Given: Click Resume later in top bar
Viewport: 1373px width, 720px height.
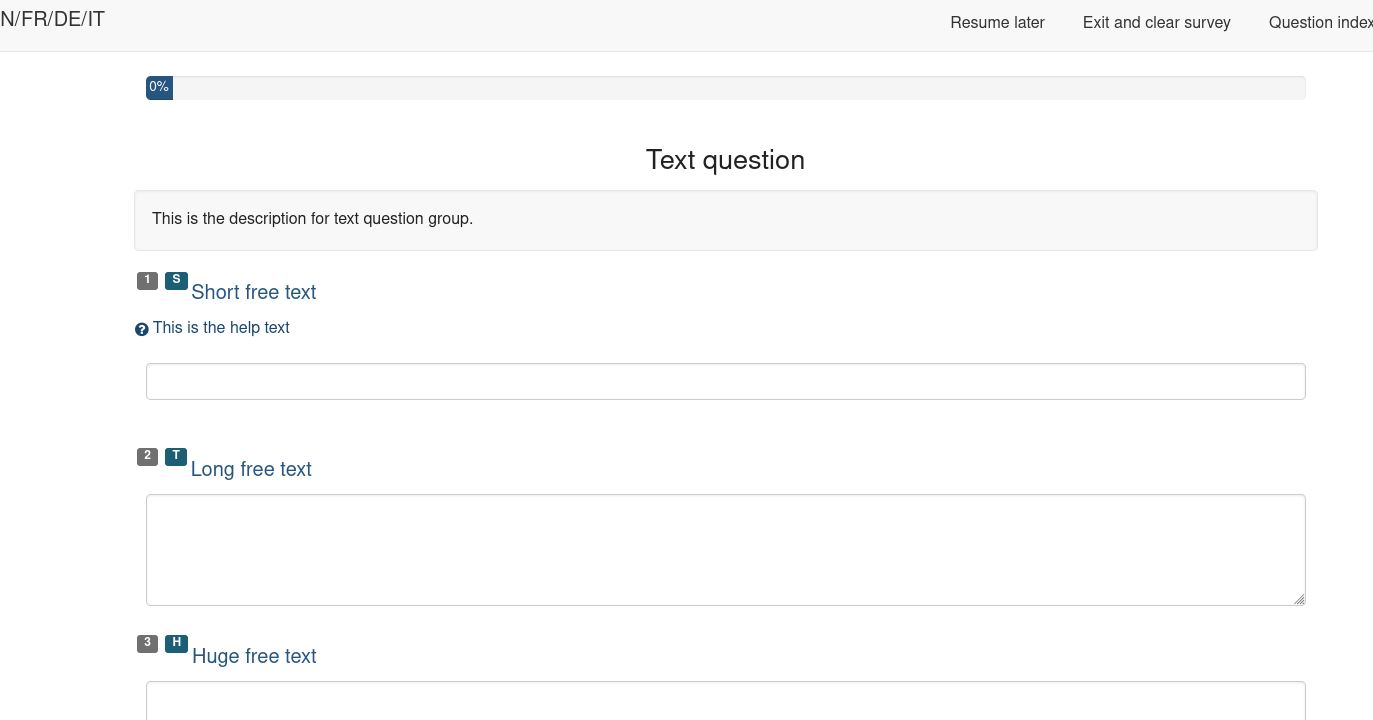Looking at the screenshot, I should pyautogui.click(x=997, y=22).
